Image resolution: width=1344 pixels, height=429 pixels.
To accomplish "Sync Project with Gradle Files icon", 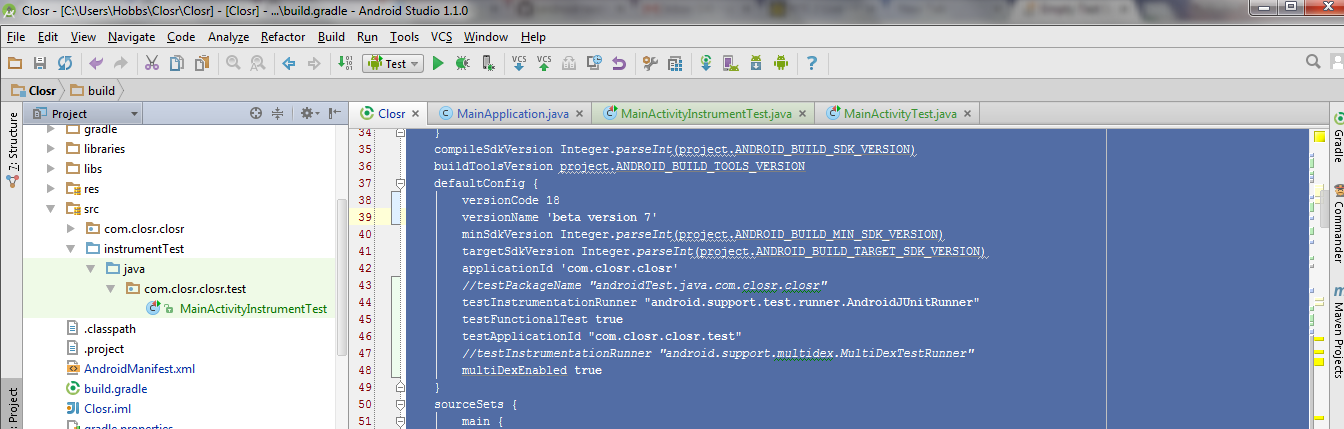I will click(x=706, y=63).
